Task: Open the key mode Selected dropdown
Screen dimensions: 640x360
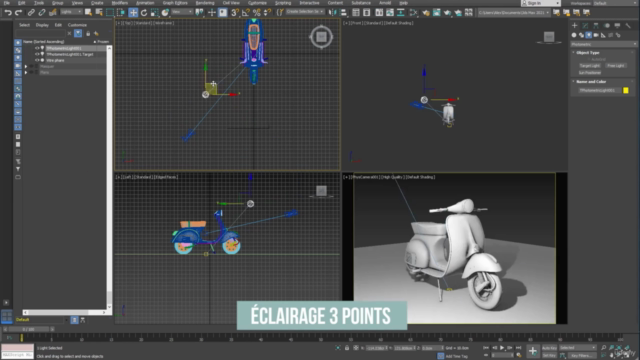Action: click(577, 348)
